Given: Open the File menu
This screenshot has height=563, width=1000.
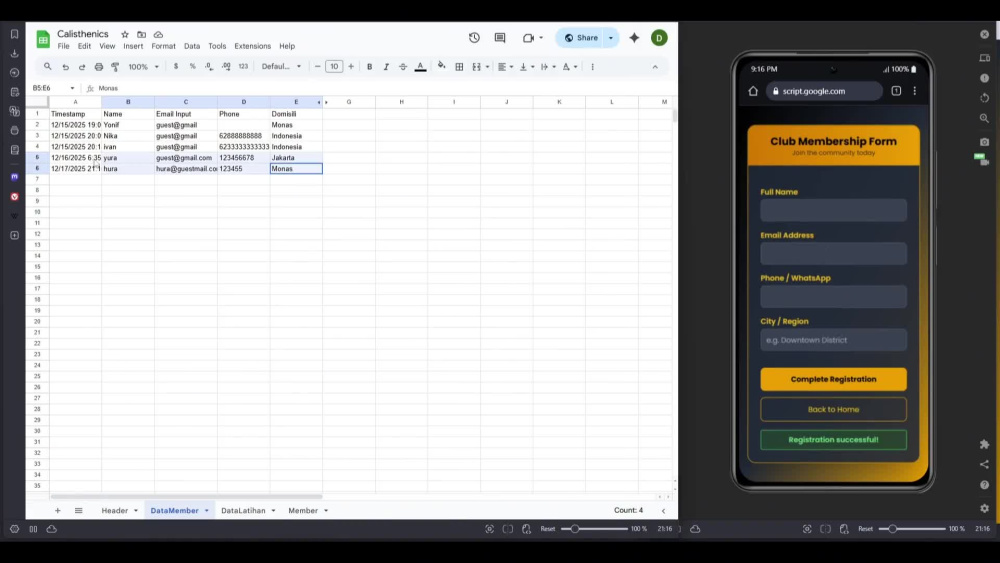Looking at the screenshot, I should click(63, 46).
